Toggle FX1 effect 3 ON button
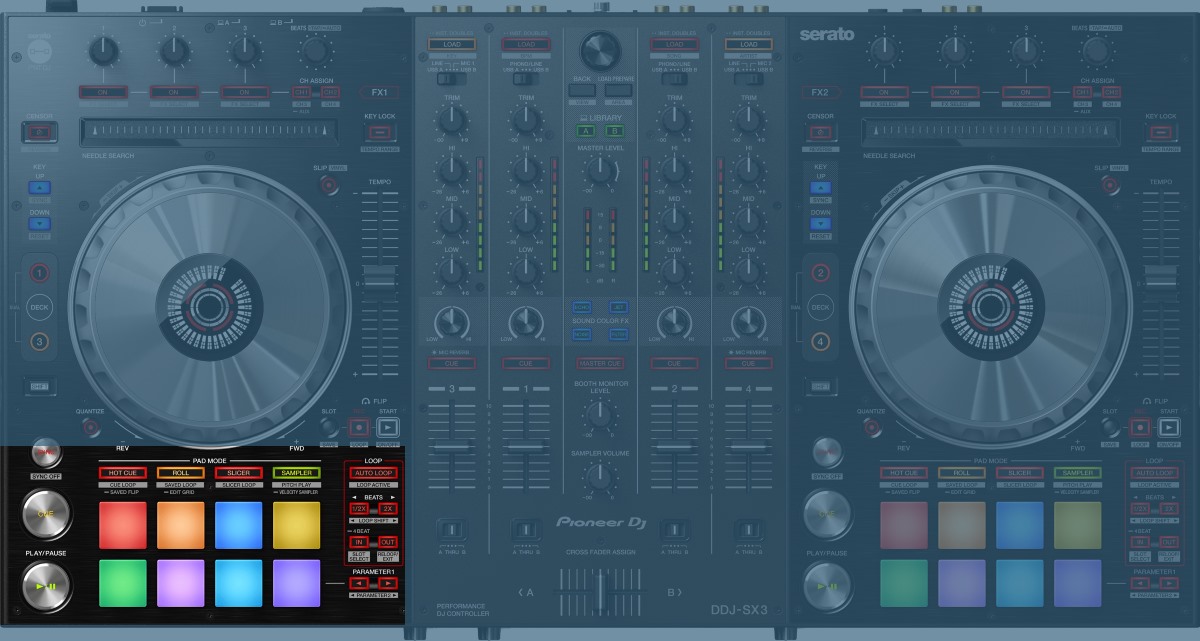The image size is (1200, 641). (x=244, y=92)
